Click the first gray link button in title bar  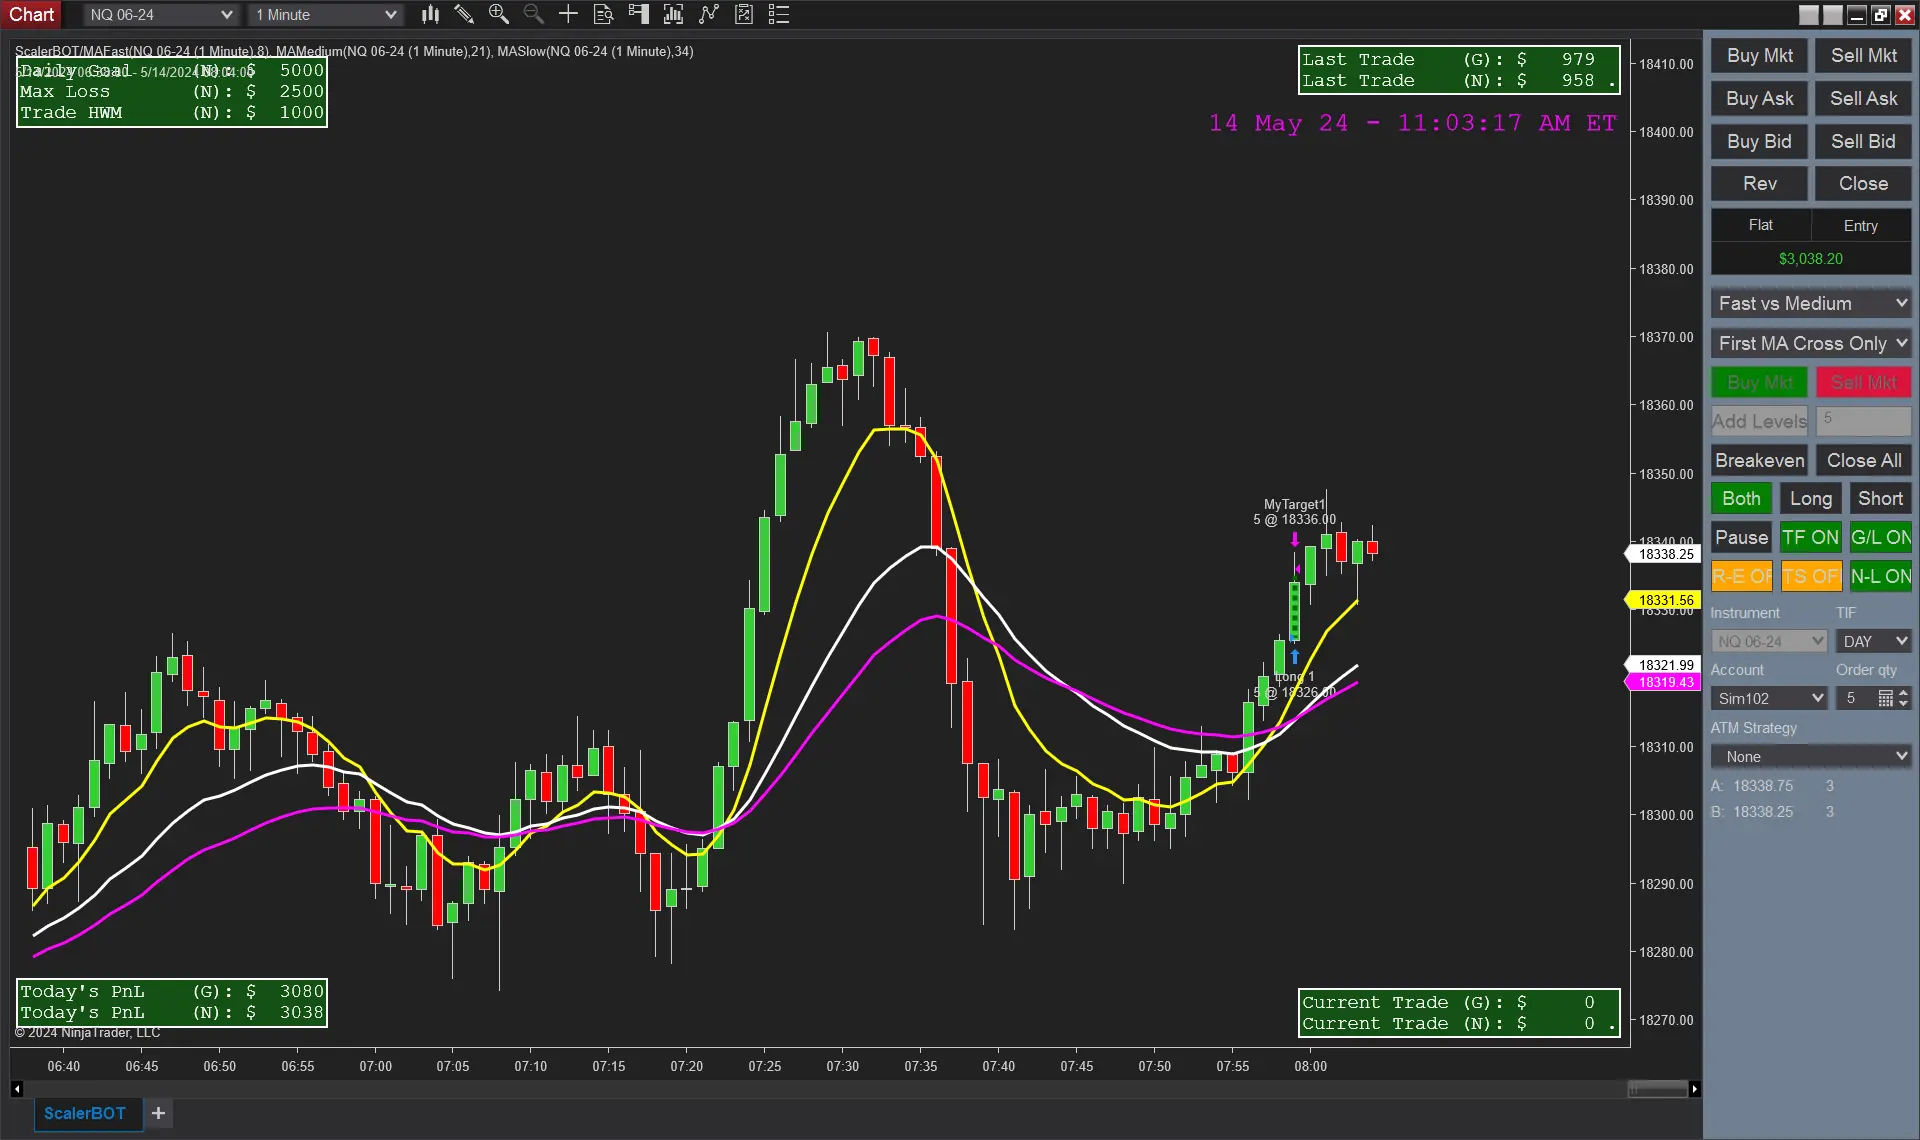point(1809,14)
